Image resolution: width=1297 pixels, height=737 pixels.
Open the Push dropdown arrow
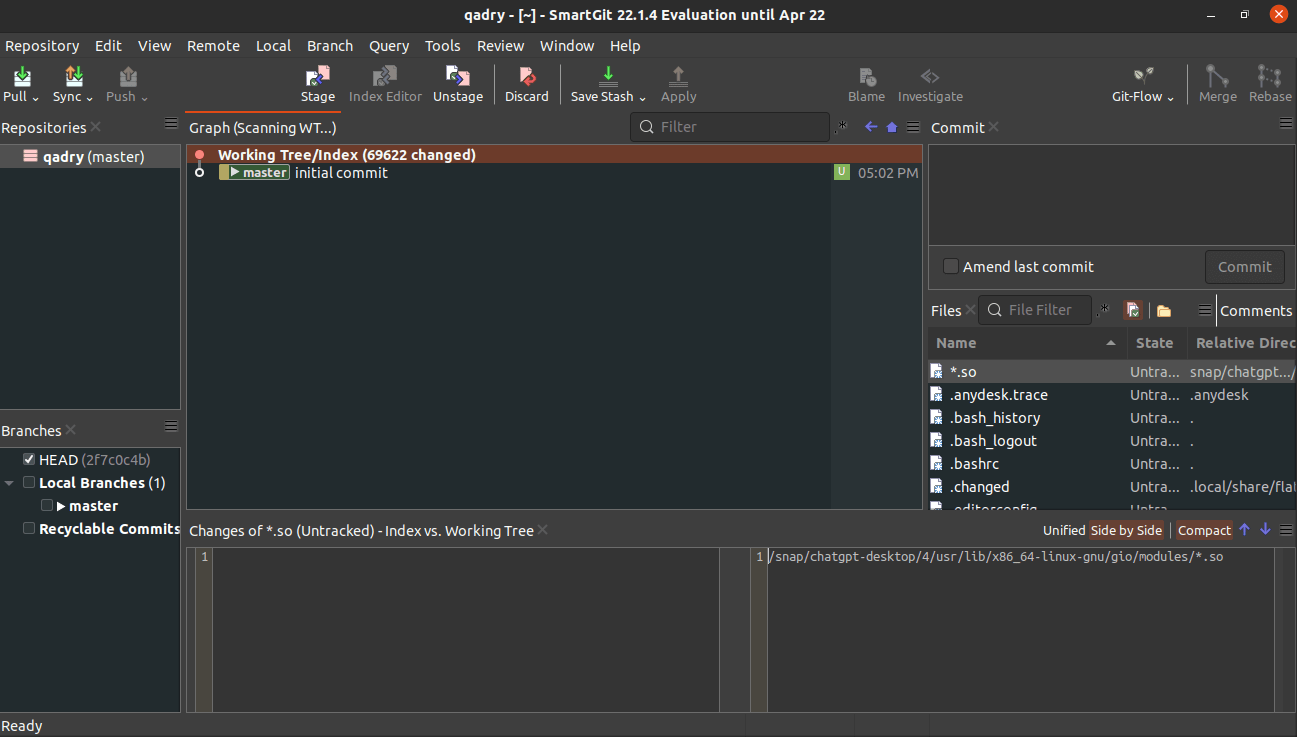pyautogui.click(x=144, y=98)
